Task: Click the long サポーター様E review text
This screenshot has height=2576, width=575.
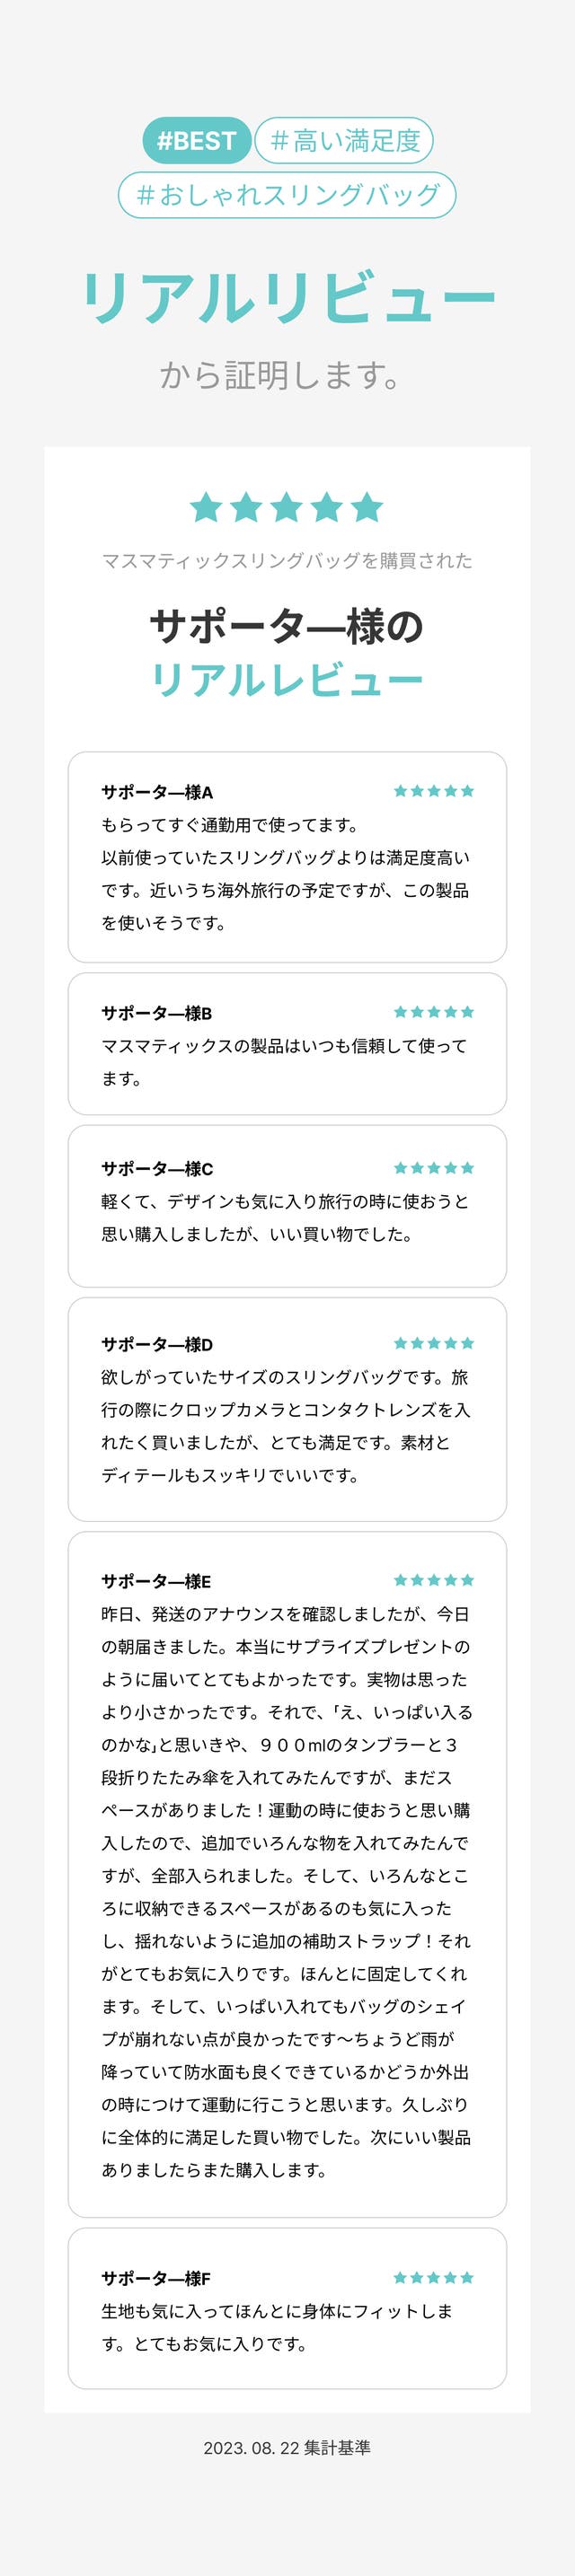Action: (x=286, y=1891)
